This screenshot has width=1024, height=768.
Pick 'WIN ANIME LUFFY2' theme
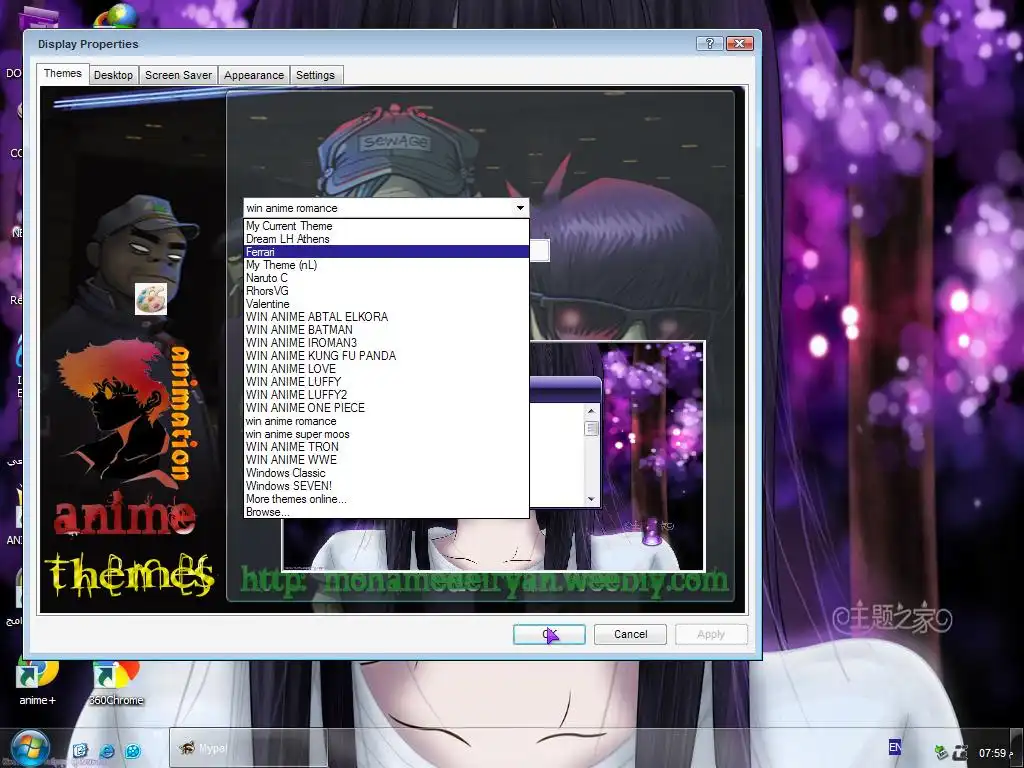click(386, 395)
